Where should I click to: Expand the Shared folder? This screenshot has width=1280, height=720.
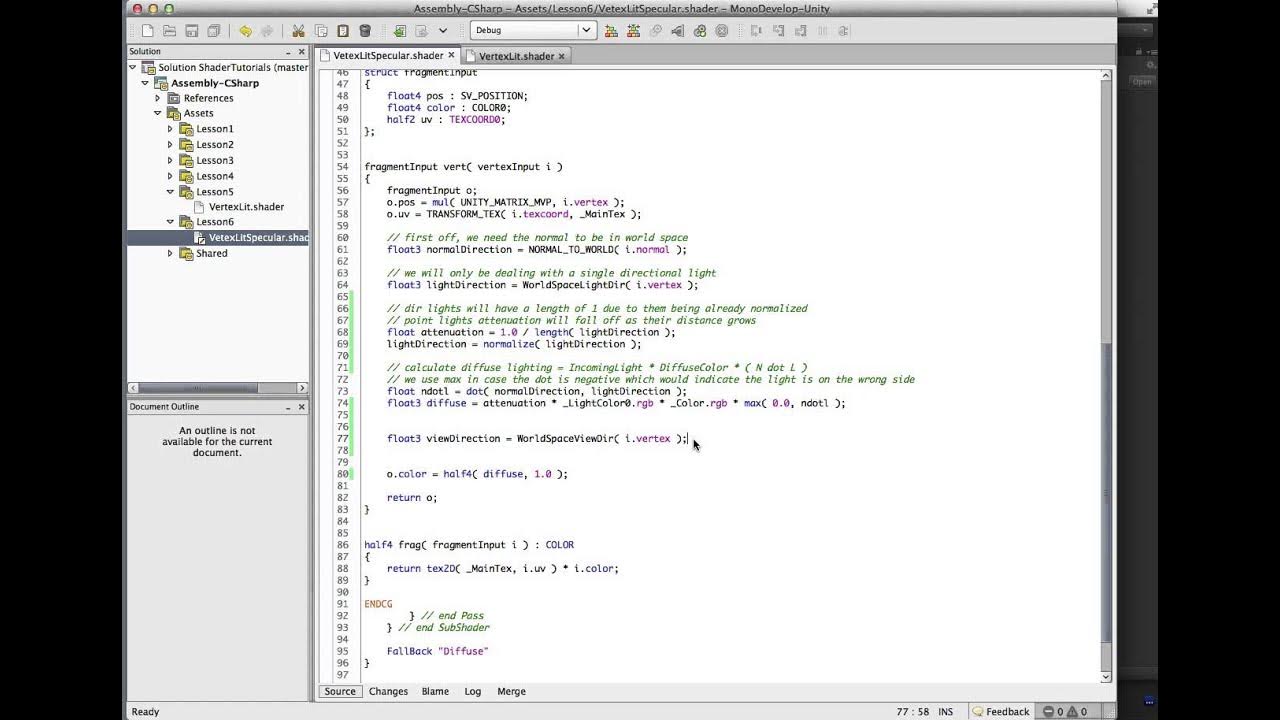[x=170, y=253]
